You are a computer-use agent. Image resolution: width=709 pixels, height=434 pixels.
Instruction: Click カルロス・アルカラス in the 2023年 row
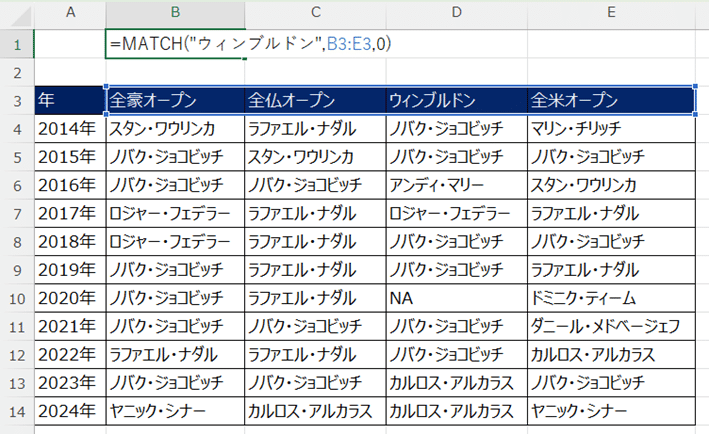coord(457,383)
